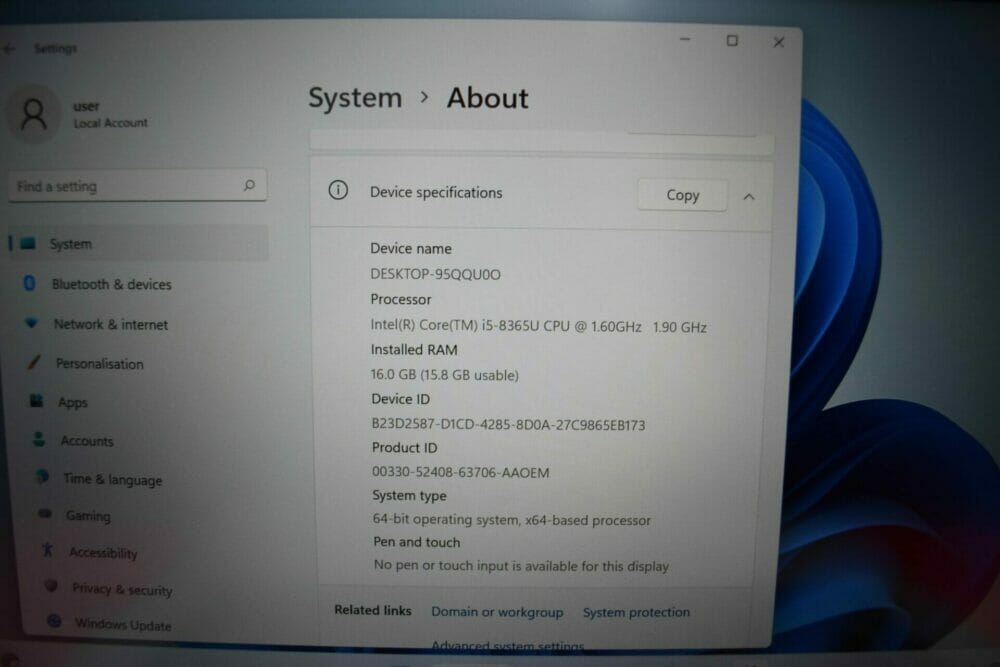The width and height of the screenshot is (1000, 667).
Task: Click the Accessibility figure icon
Action: pos(48,550)
